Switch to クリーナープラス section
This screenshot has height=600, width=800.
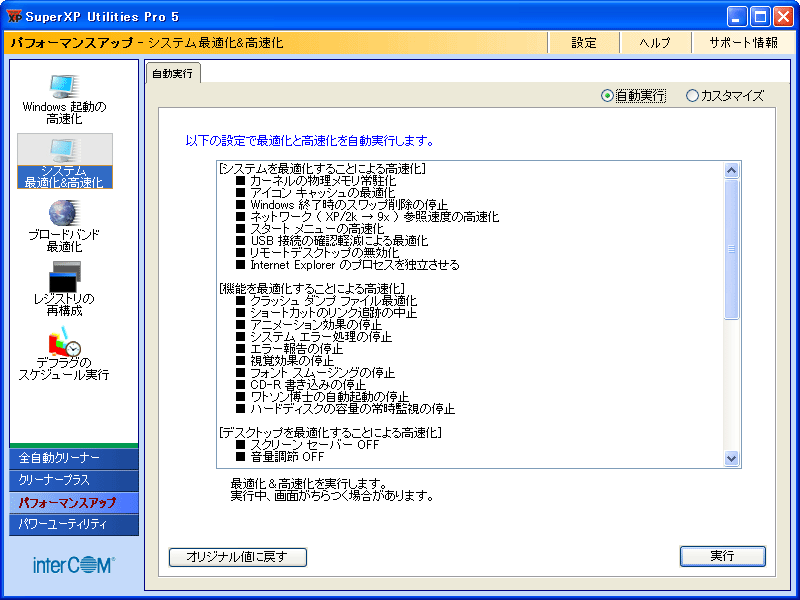click(x=74, y=480)
